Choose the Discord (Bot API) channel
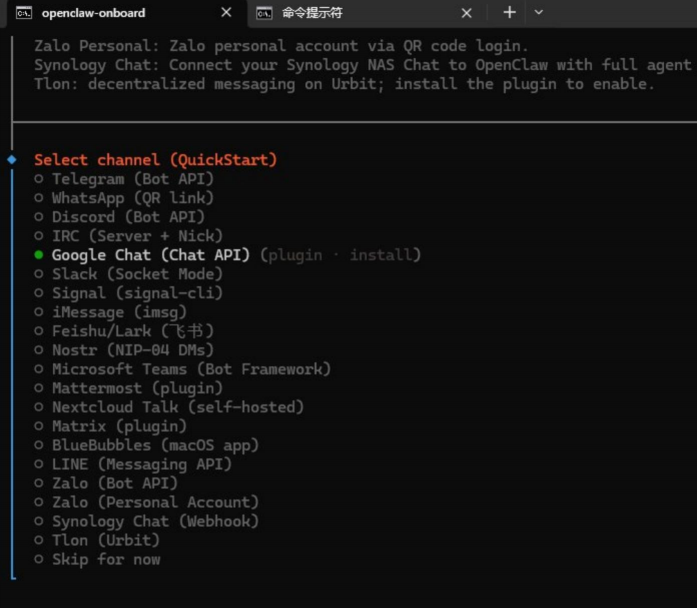Viewport: 697px width, 608px height. coord(128,217)
